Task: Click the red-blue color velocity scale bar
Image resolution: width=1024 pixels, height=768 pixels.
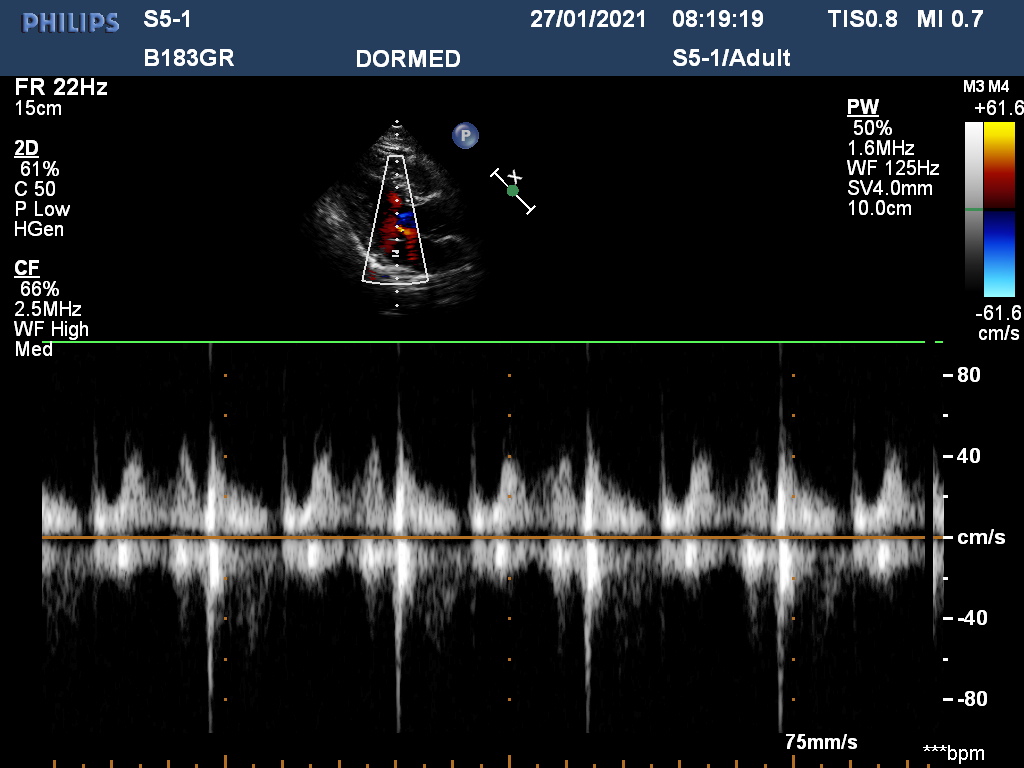Action: tap(999, 209)
